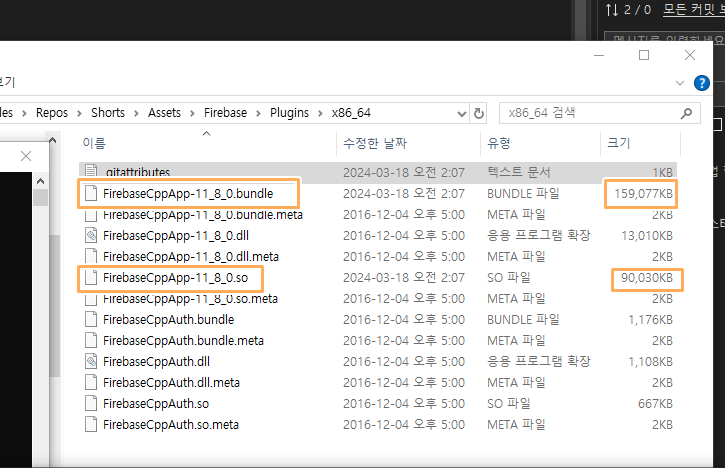Open subfolder arrow after Firebase breadcrumb
Screen dimensions: 725x475
[258, 113]
